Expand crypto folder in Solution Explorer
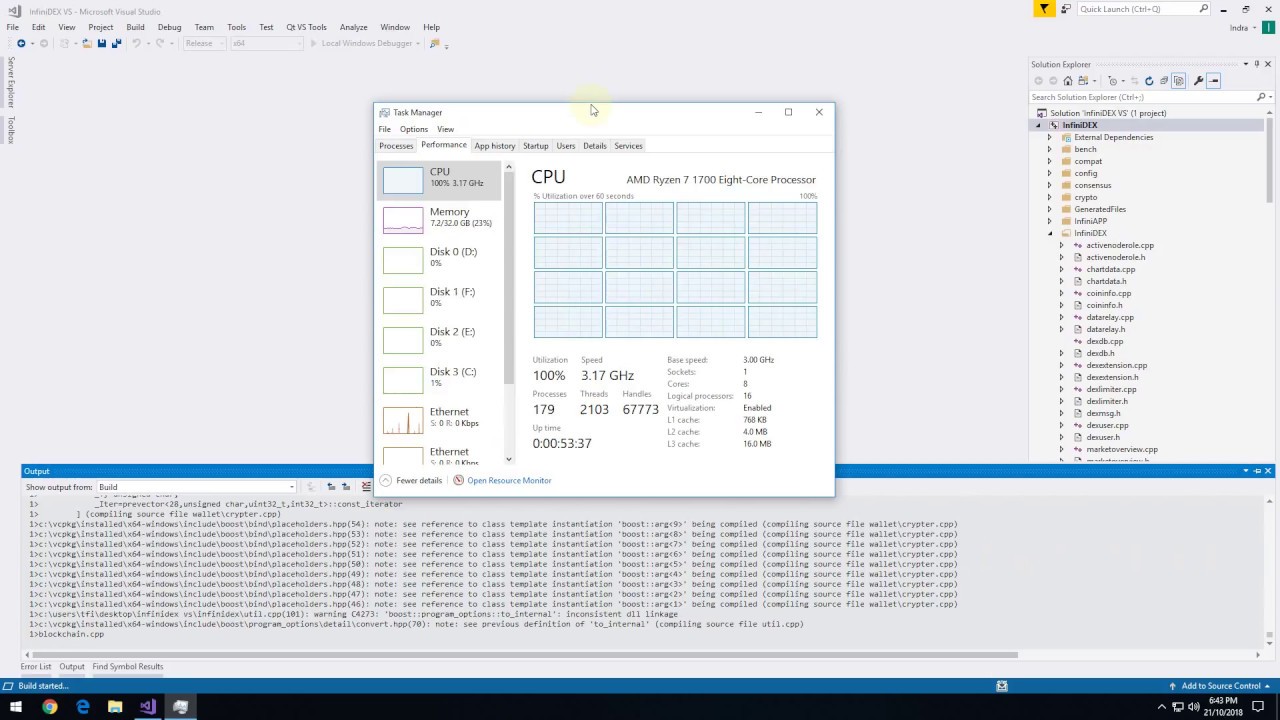 point(1049,197)
